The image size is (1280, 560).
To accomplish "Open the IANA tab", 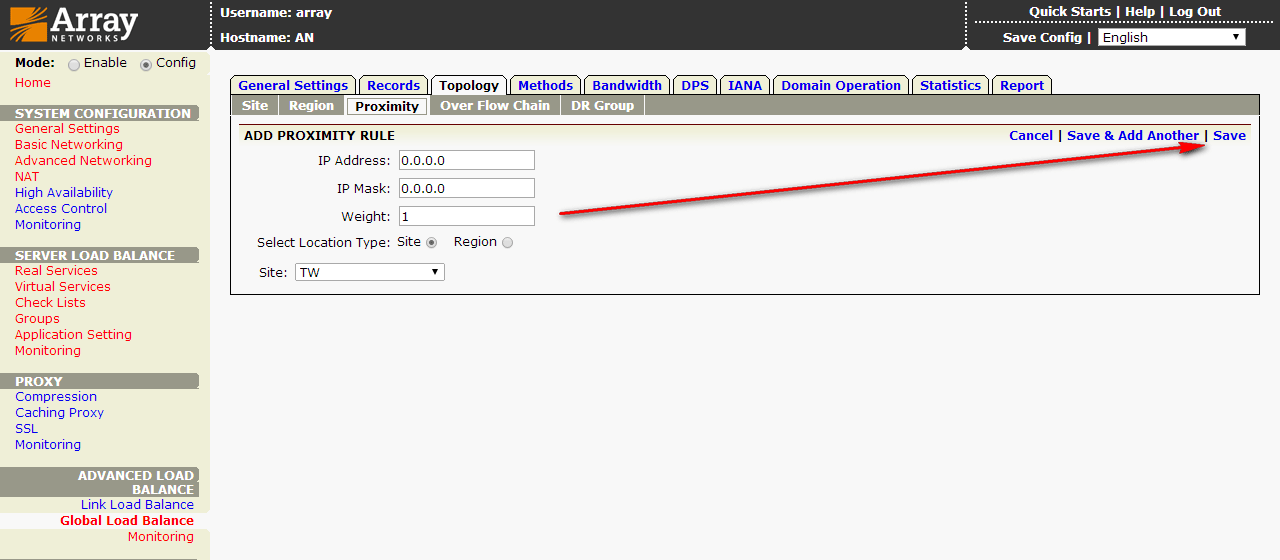I will click(744, 85).
